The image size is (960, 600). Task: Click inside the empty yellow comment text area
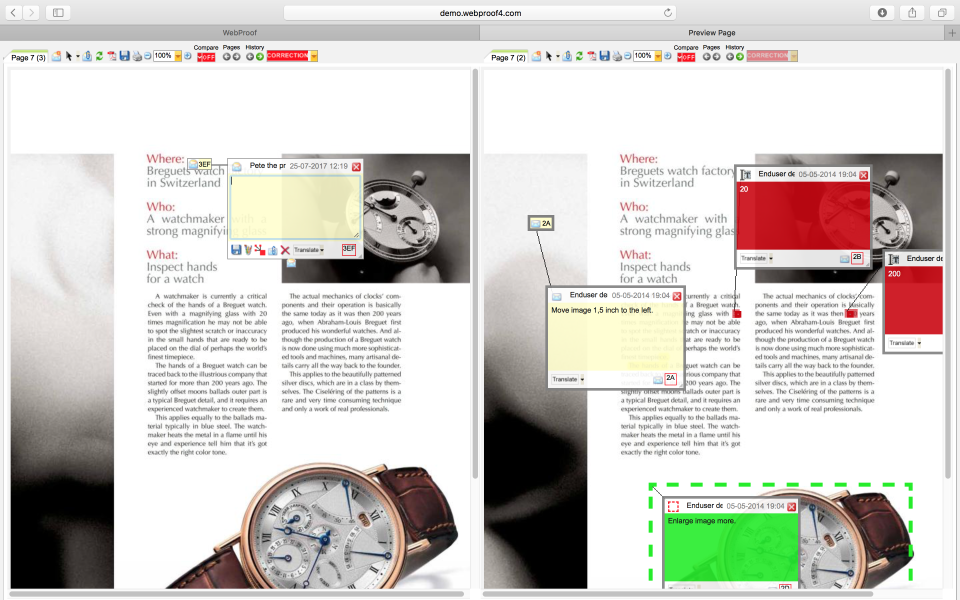coord(295,207)
